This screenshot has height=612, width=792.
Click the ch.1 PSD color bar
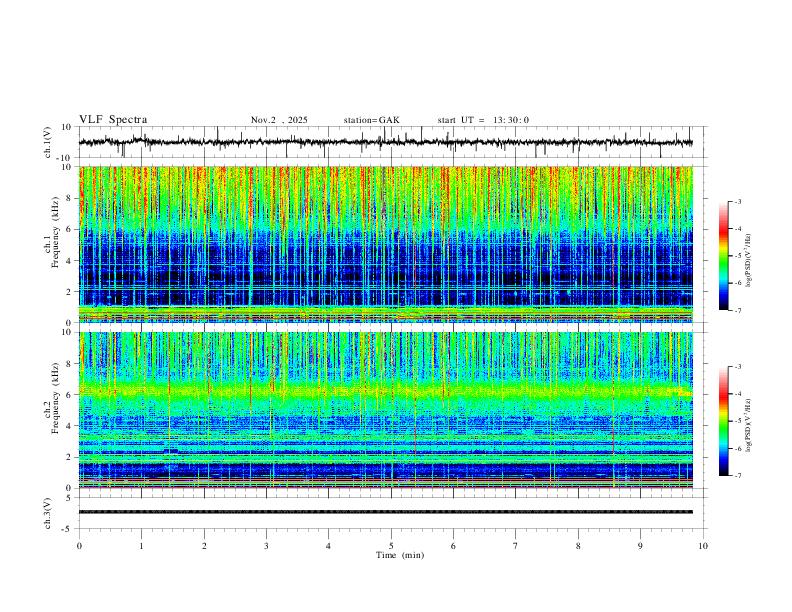(723, 256)
